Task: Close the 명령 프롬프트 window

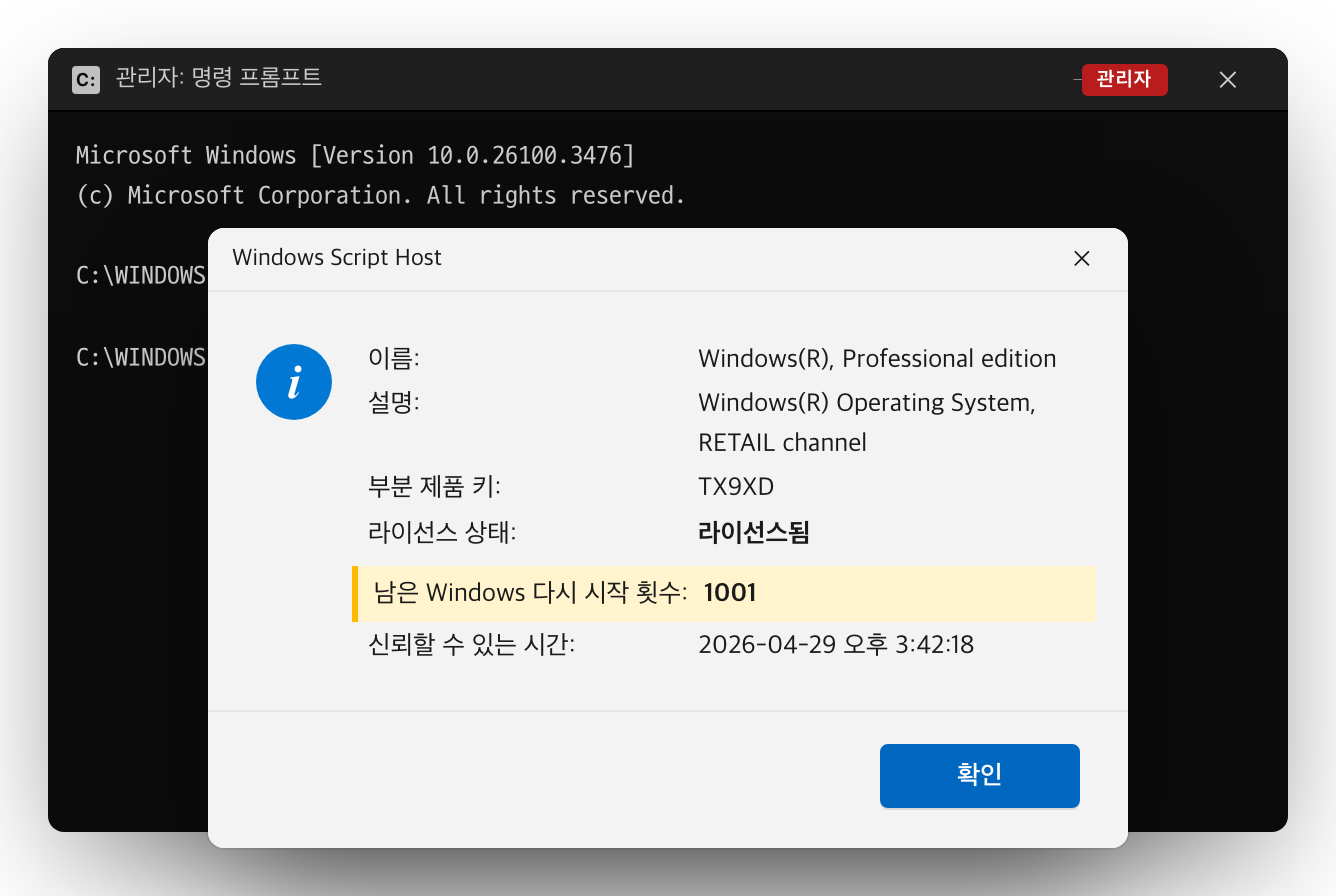Action: pyautogui.click(x=1228, y=80)
